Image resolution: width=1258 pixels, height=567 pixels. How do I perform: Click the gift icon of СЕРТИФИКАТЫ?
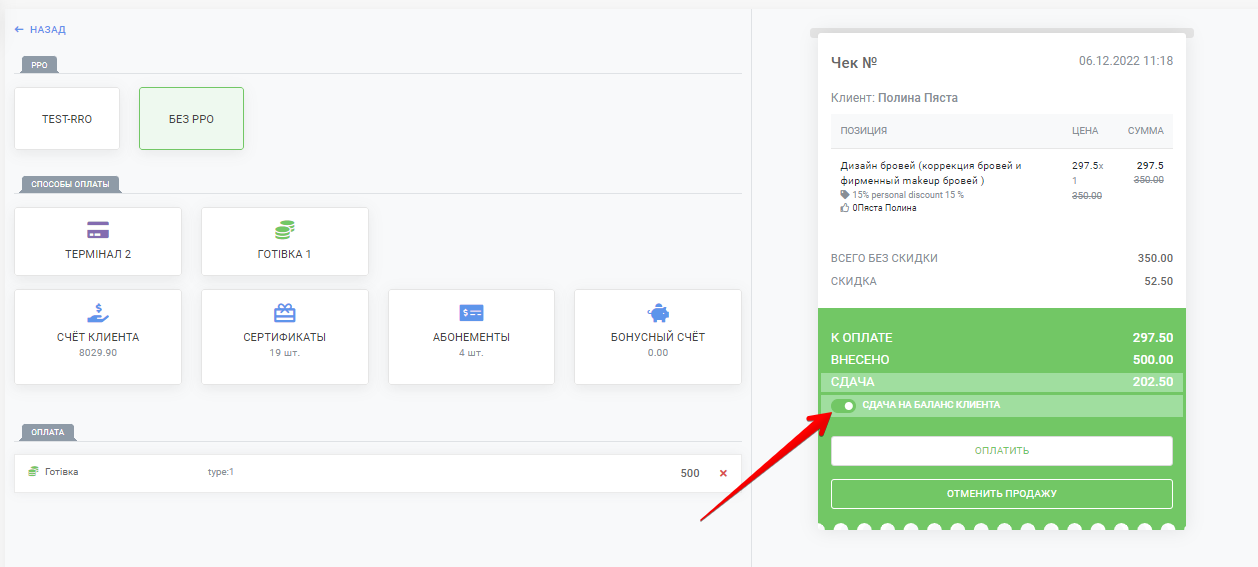click(285, 313)
